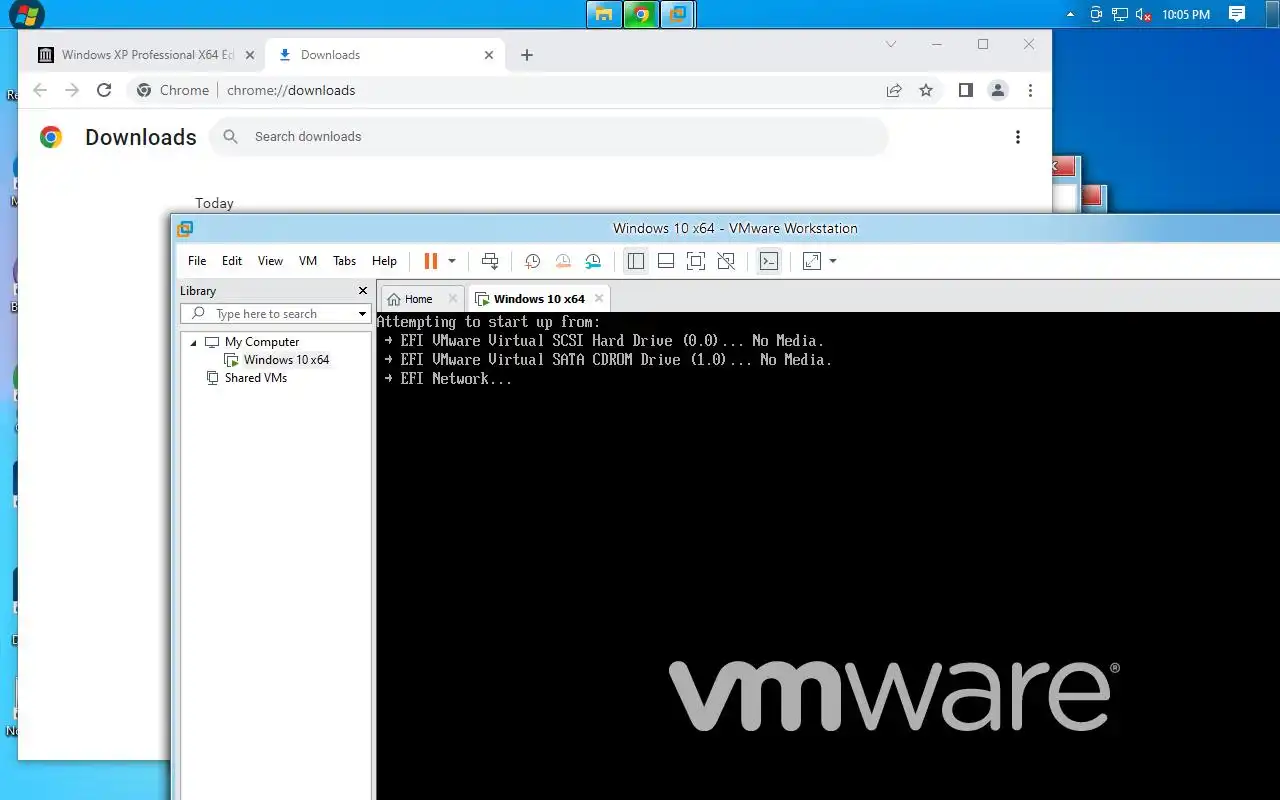Image resolution: width=1280 pixels, height=800 pixels.
Task: Open the stretch guest dropdown arrow
Action: click(x=833, y=261)
